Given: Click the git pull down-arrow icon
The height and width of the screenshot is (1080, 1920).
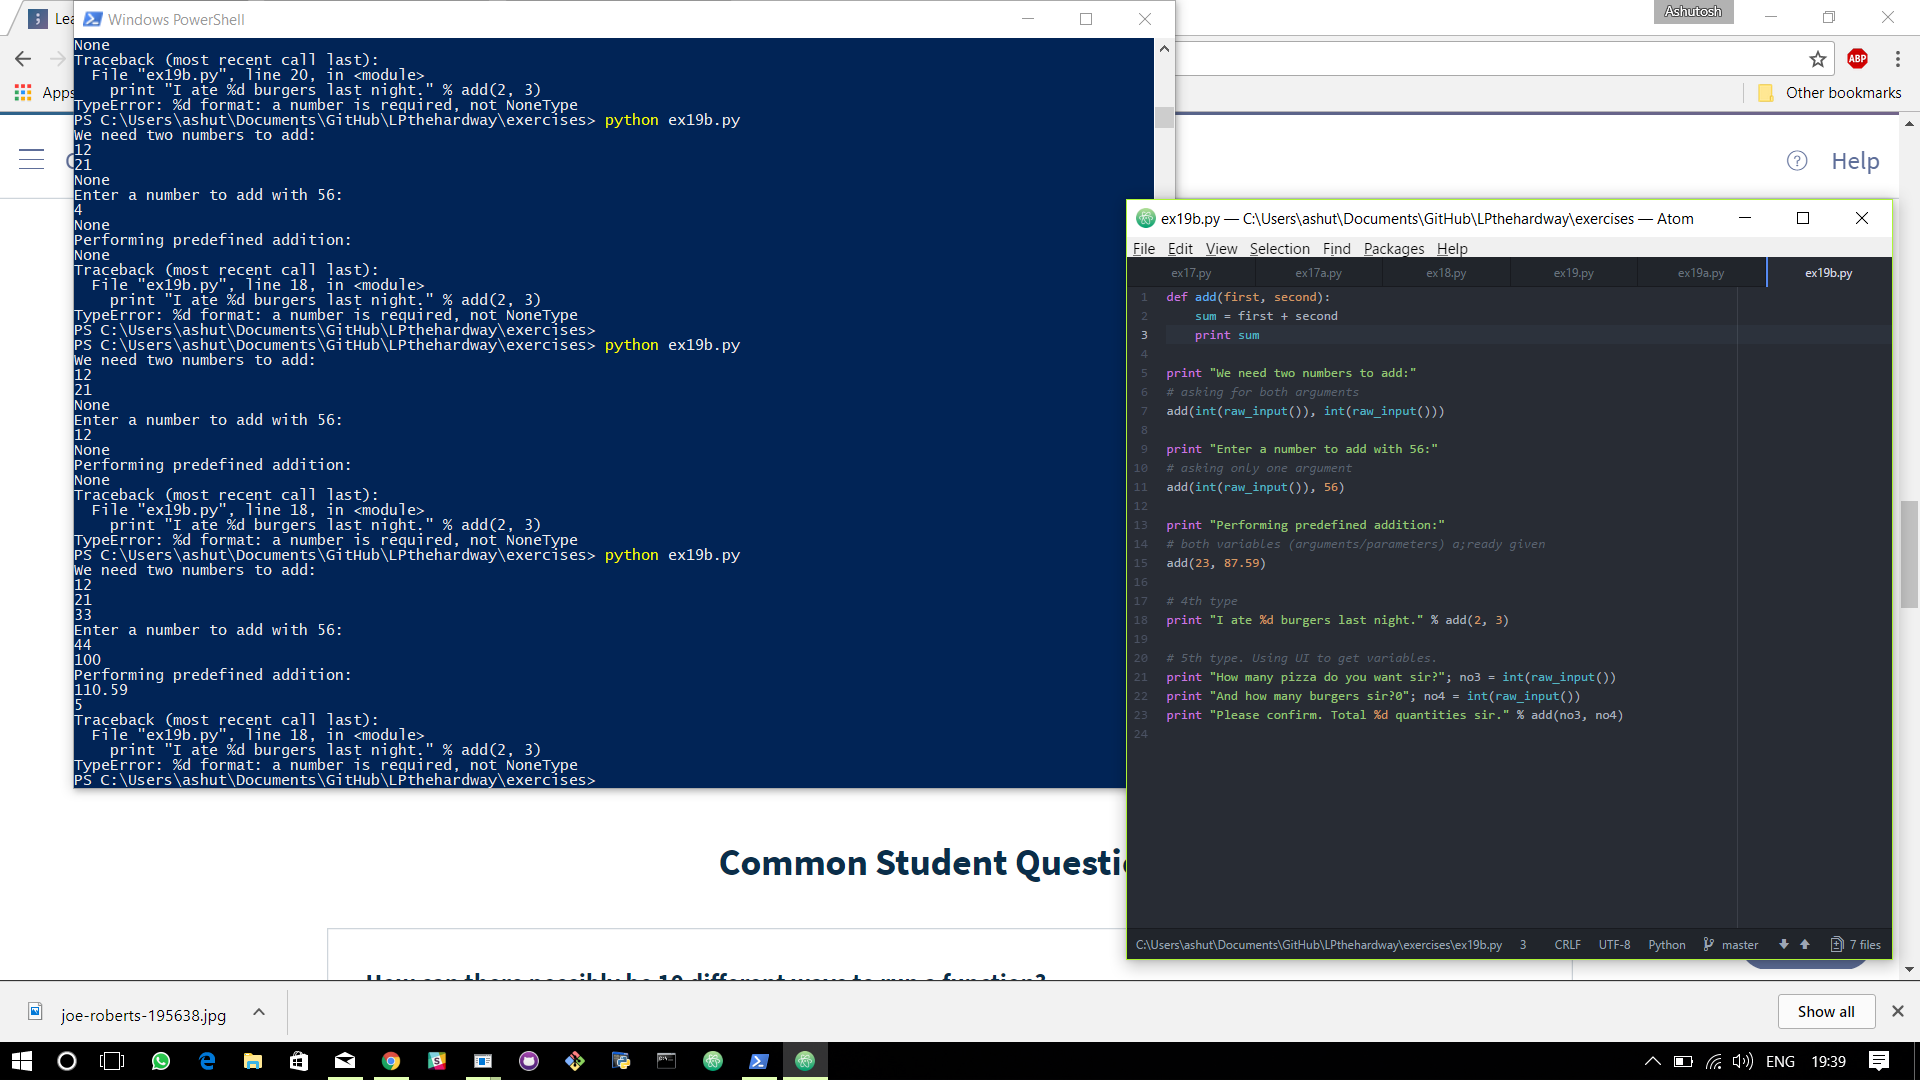Looking at the screenshot, I should (x=1783, y=945).
